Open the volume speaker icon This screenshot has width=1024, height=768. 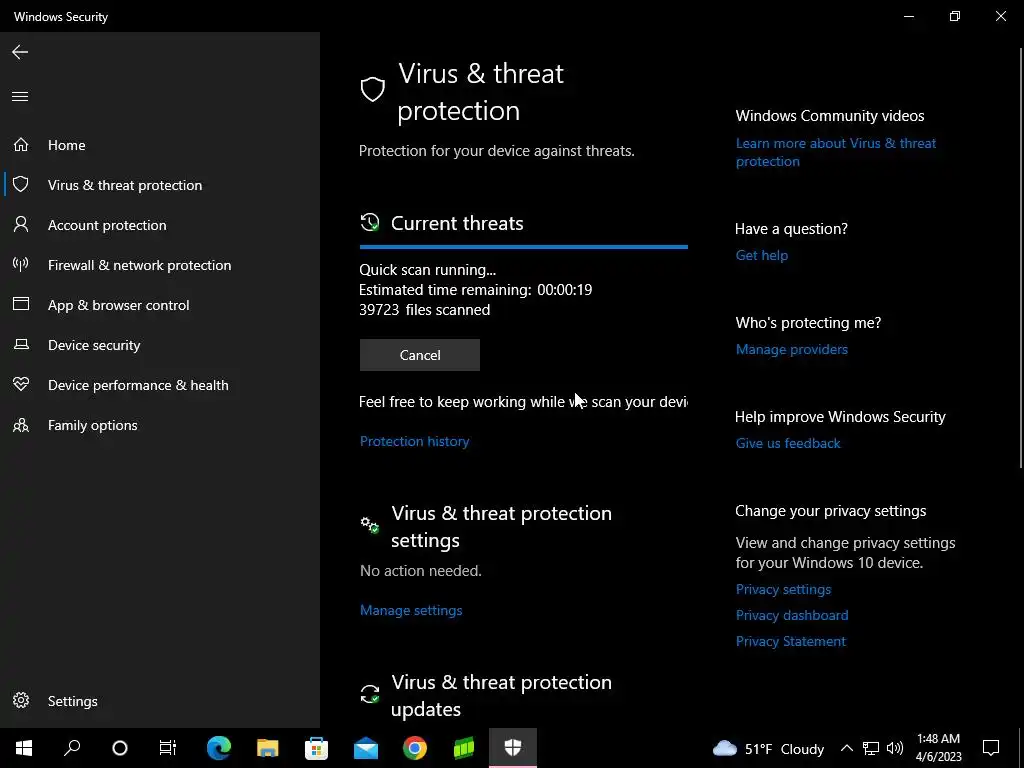pyautogui.click(x=895, y=748)
